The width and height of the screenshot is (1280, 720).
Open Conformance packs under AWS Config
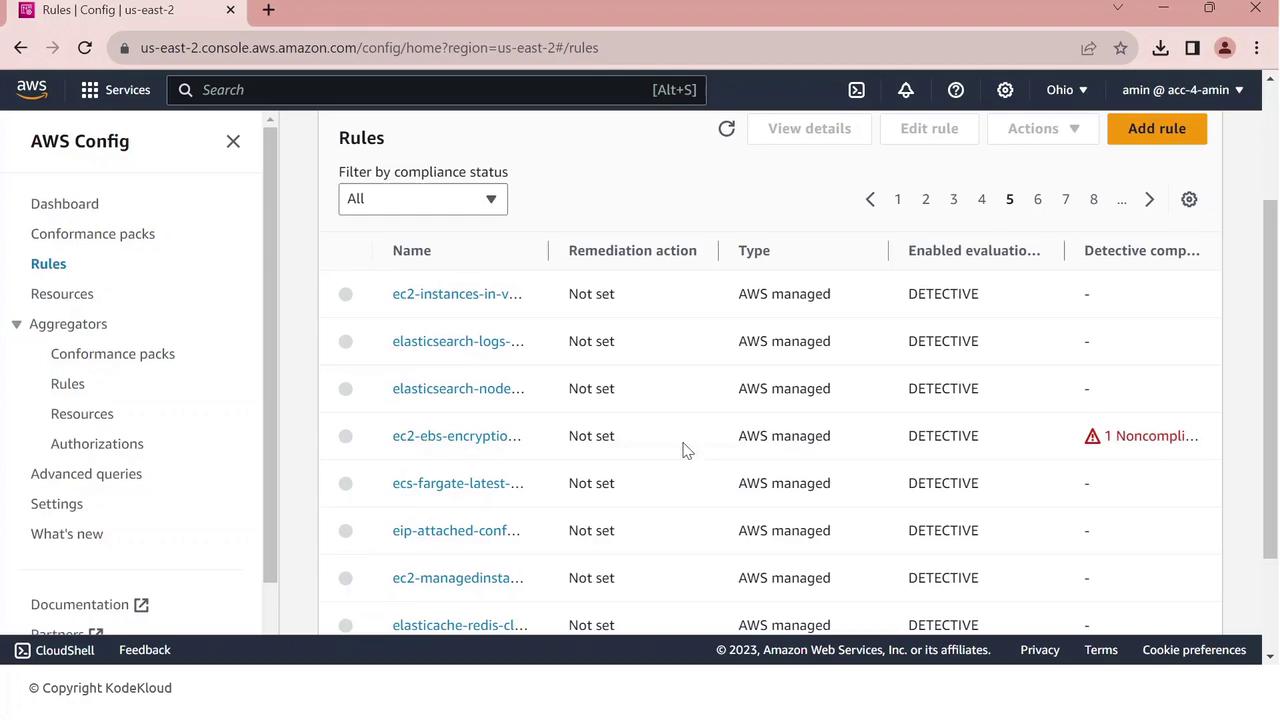pos(93,234)
